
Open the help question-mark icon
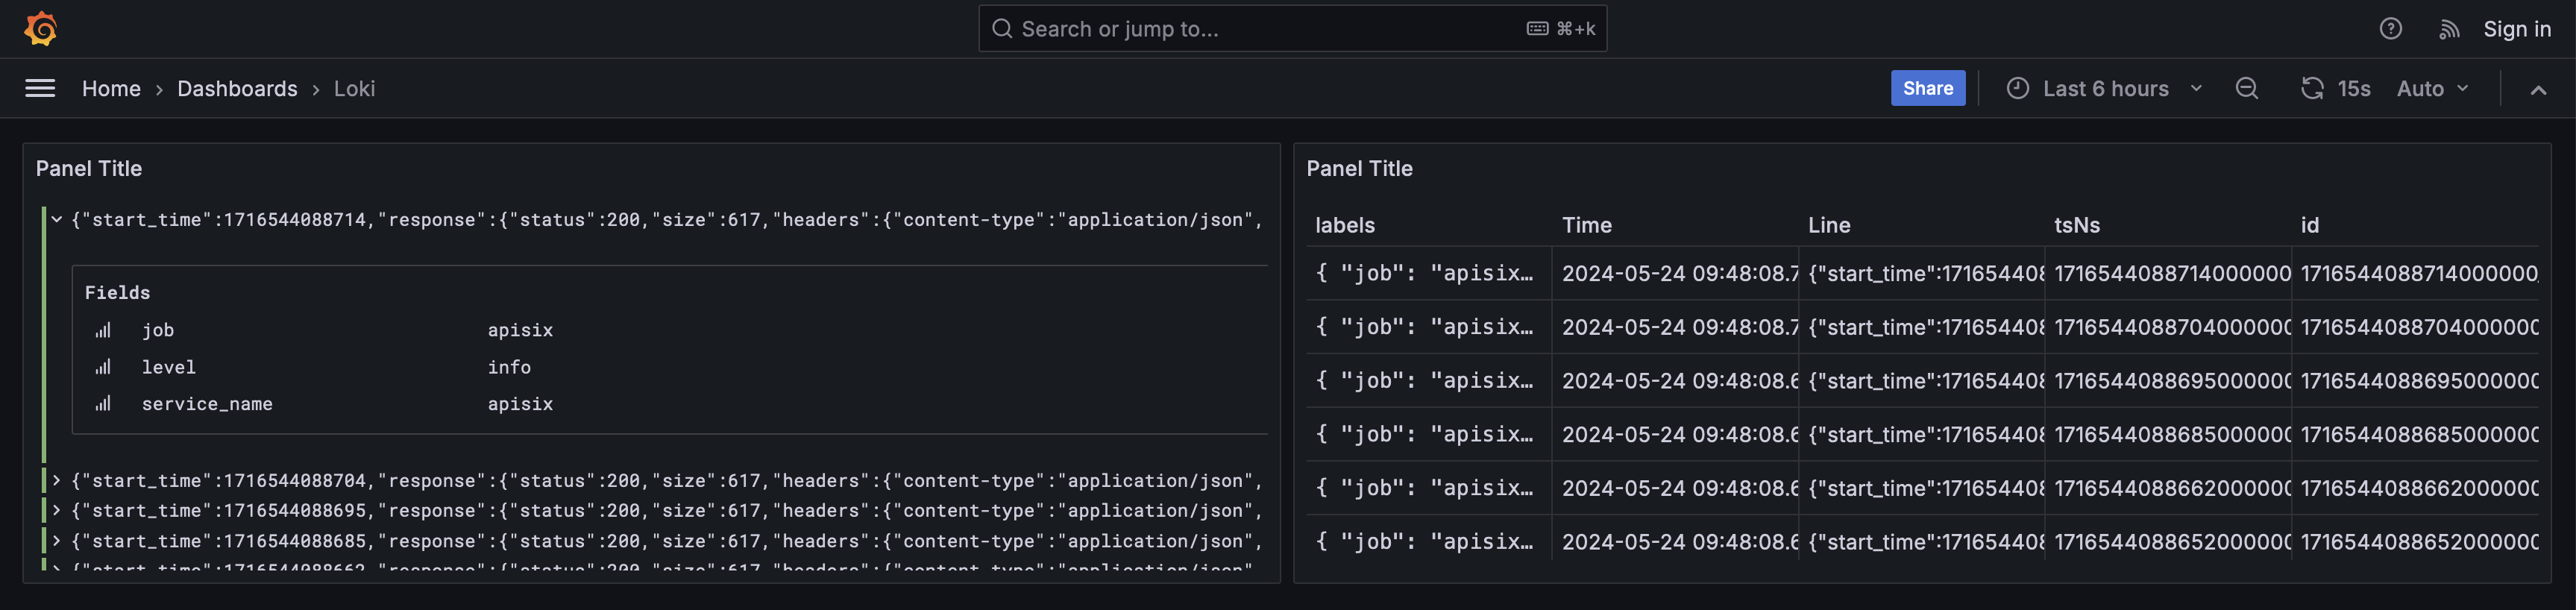coord(2390,29)
